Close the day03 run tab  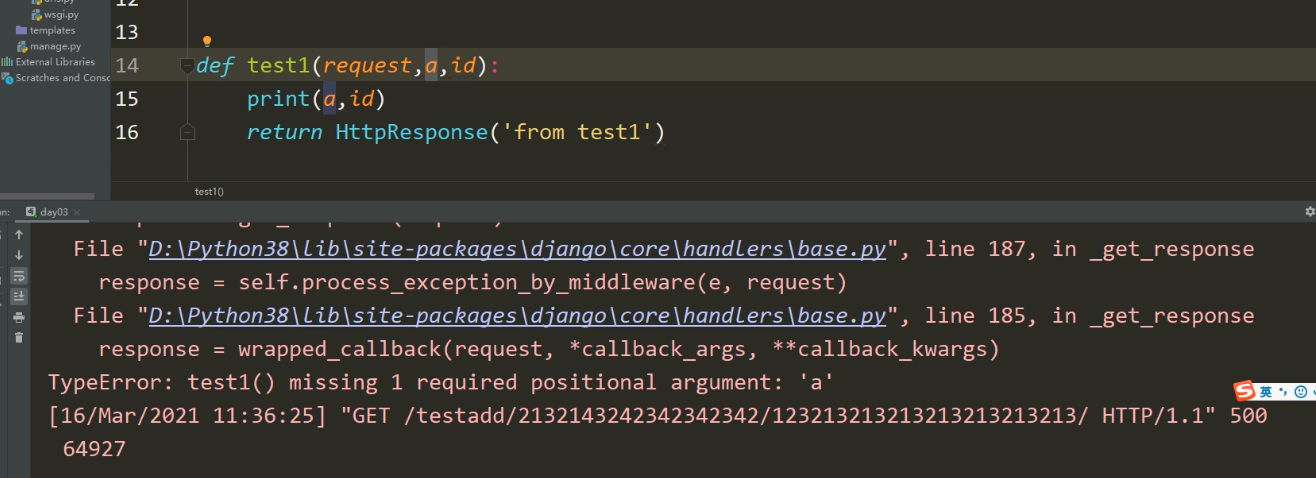pyautogui.click(x=77, y=212)
